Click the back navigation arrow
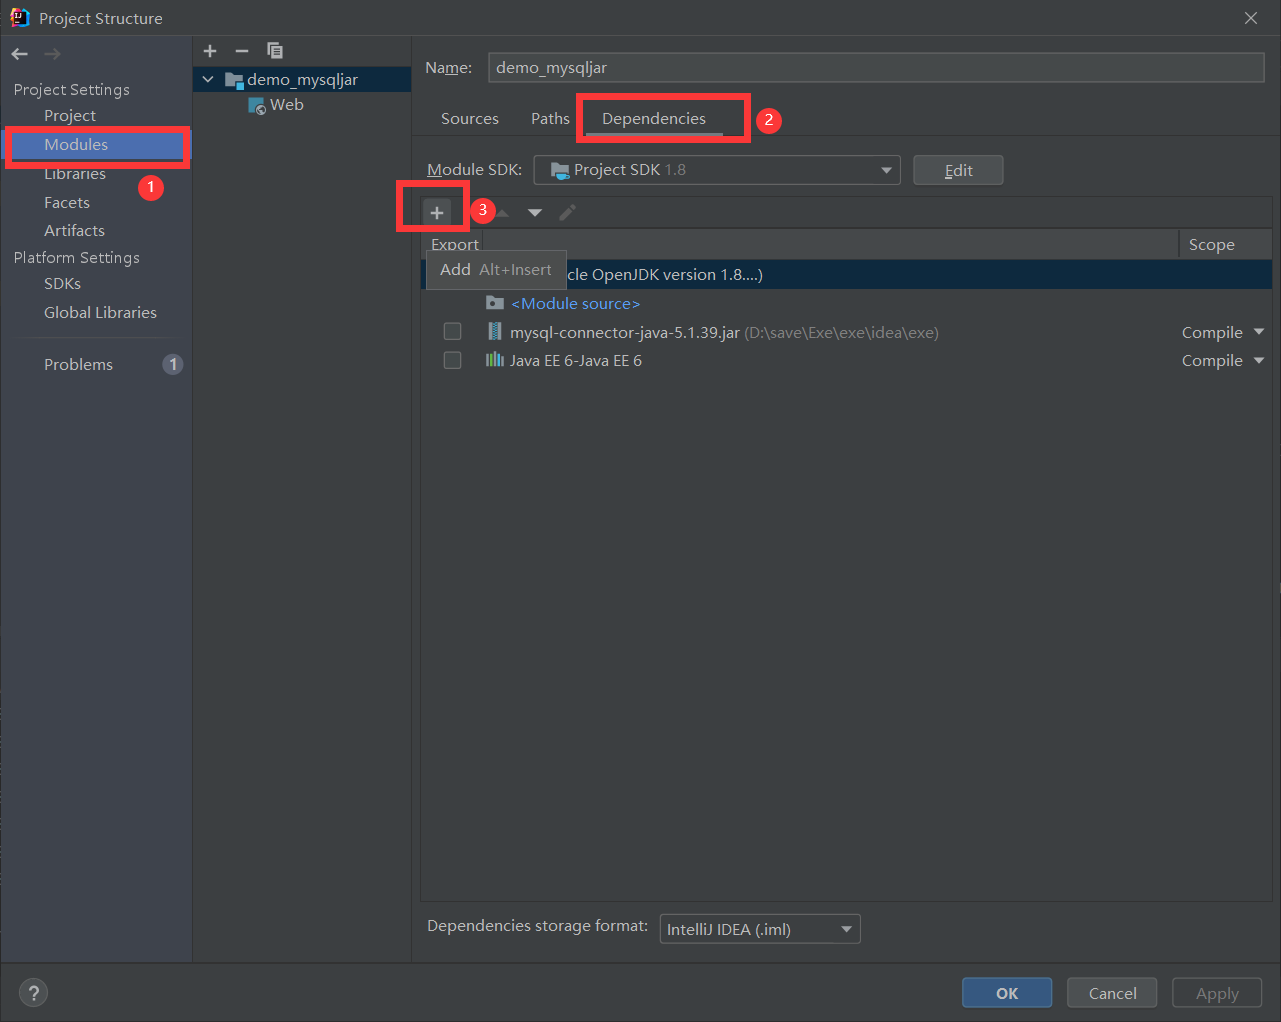The image size is (1281, 1022). (x=20, y=54)
